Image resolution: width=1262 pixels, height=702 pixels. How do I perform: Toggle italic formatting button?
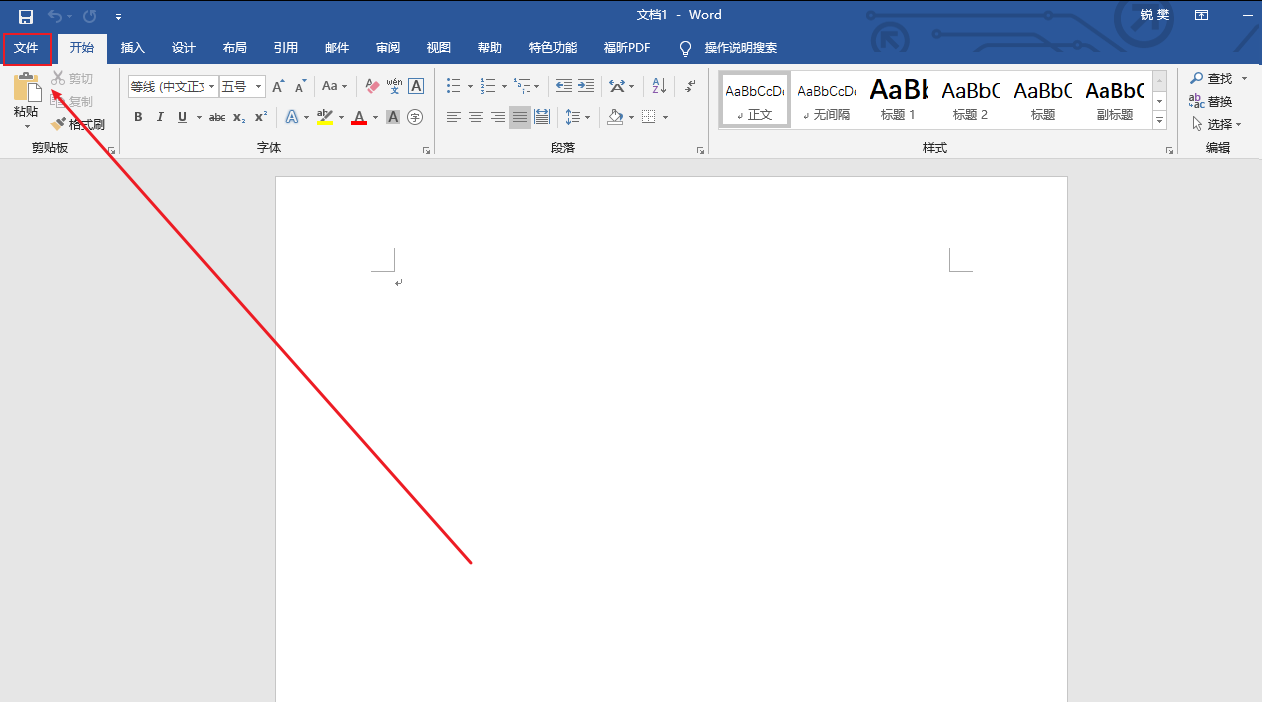tap(160, 117)
